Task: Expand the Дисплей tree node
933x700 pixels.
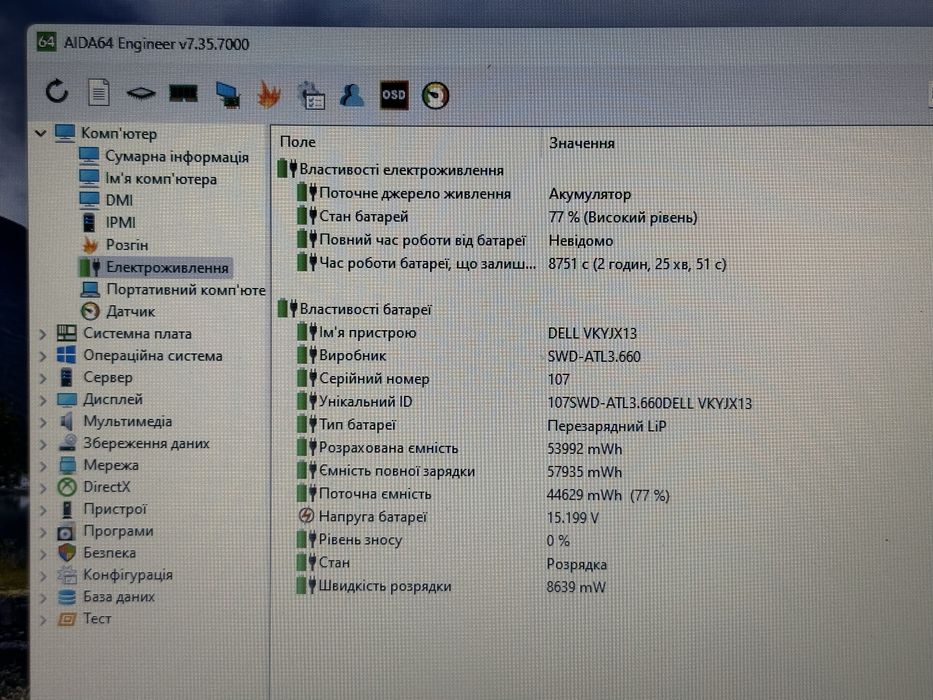Action: (43, 400)
